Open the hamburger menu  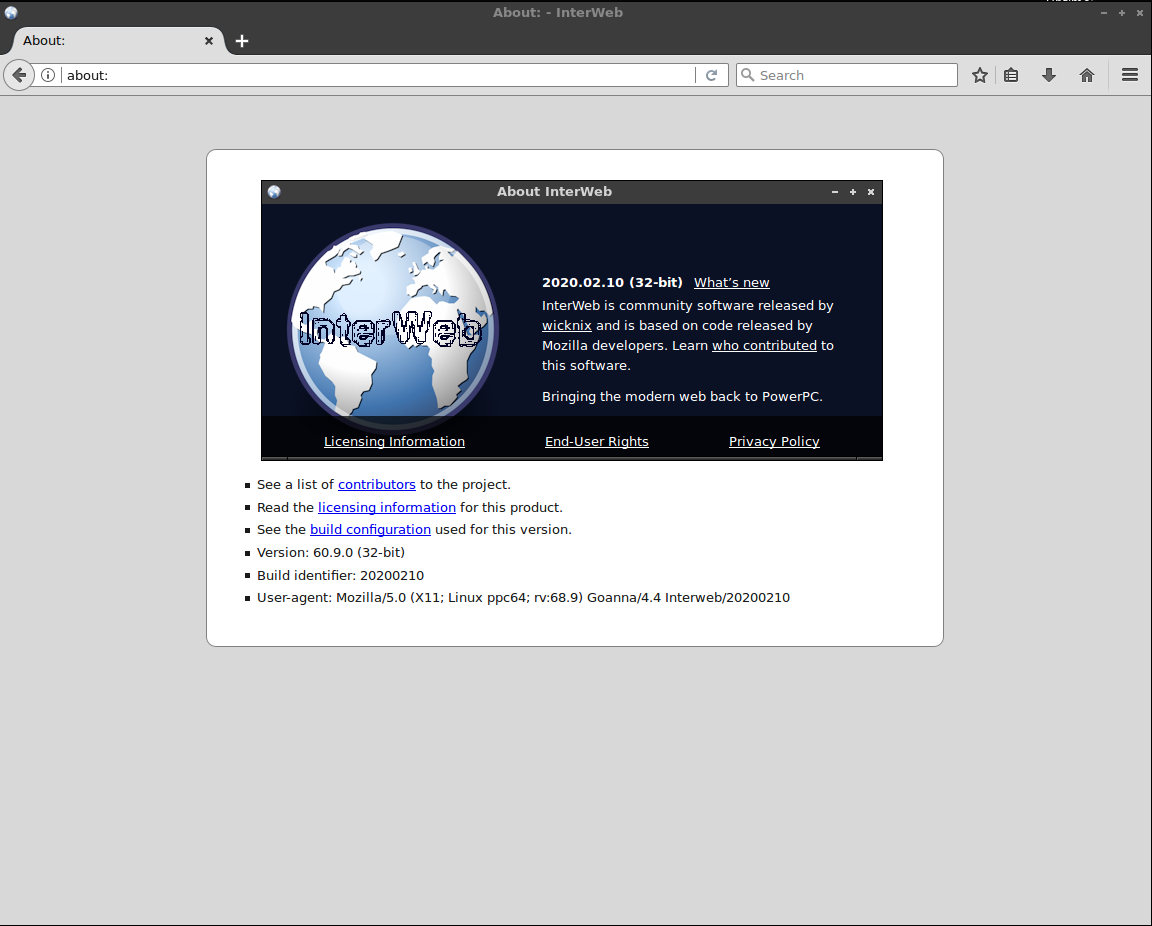tap(1130, 75)
